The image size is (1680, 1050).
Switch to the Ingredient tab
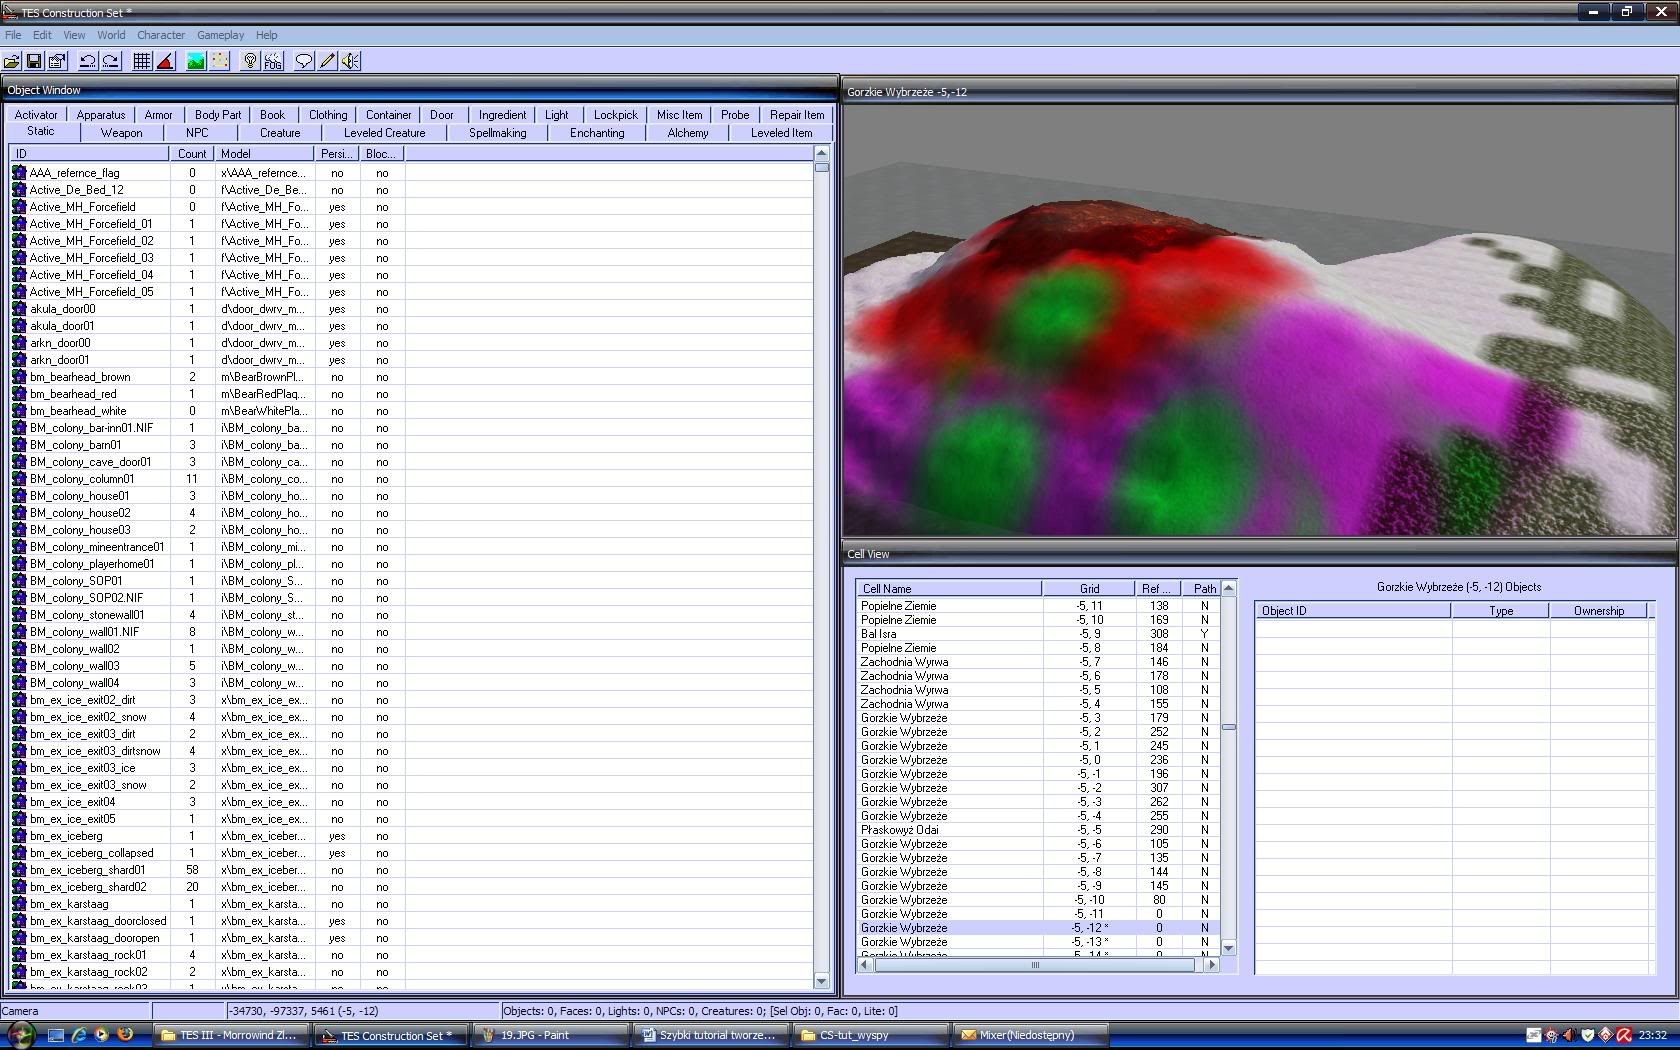coord(502,115)
